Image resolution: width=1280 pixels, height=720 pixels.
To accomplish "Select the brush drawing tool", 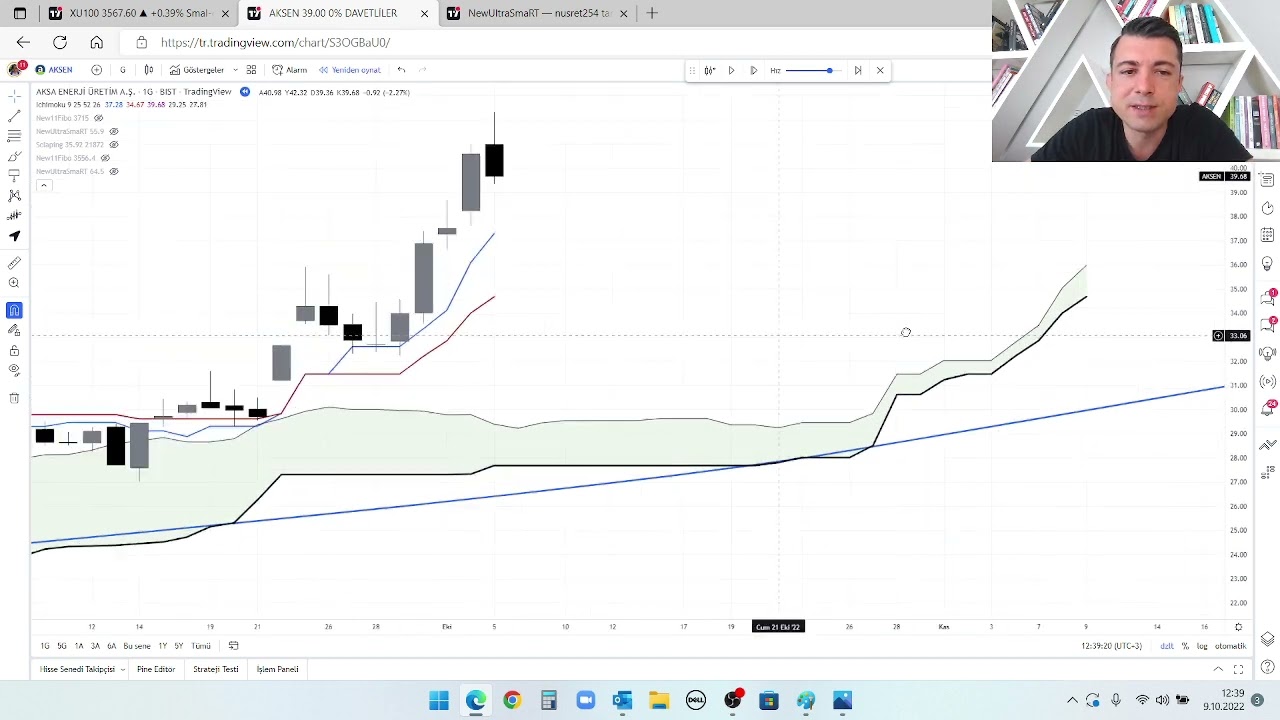I will click(x=14, y=156).
